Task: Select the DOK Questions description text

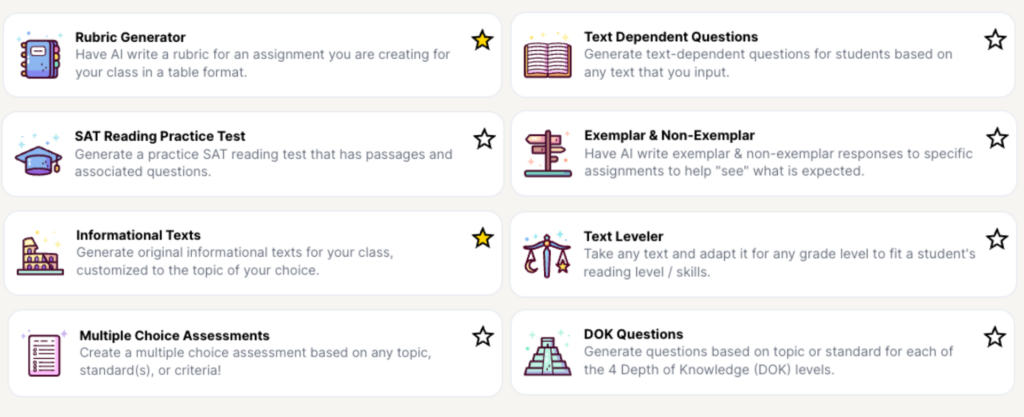Action: [x=769, y=360]
